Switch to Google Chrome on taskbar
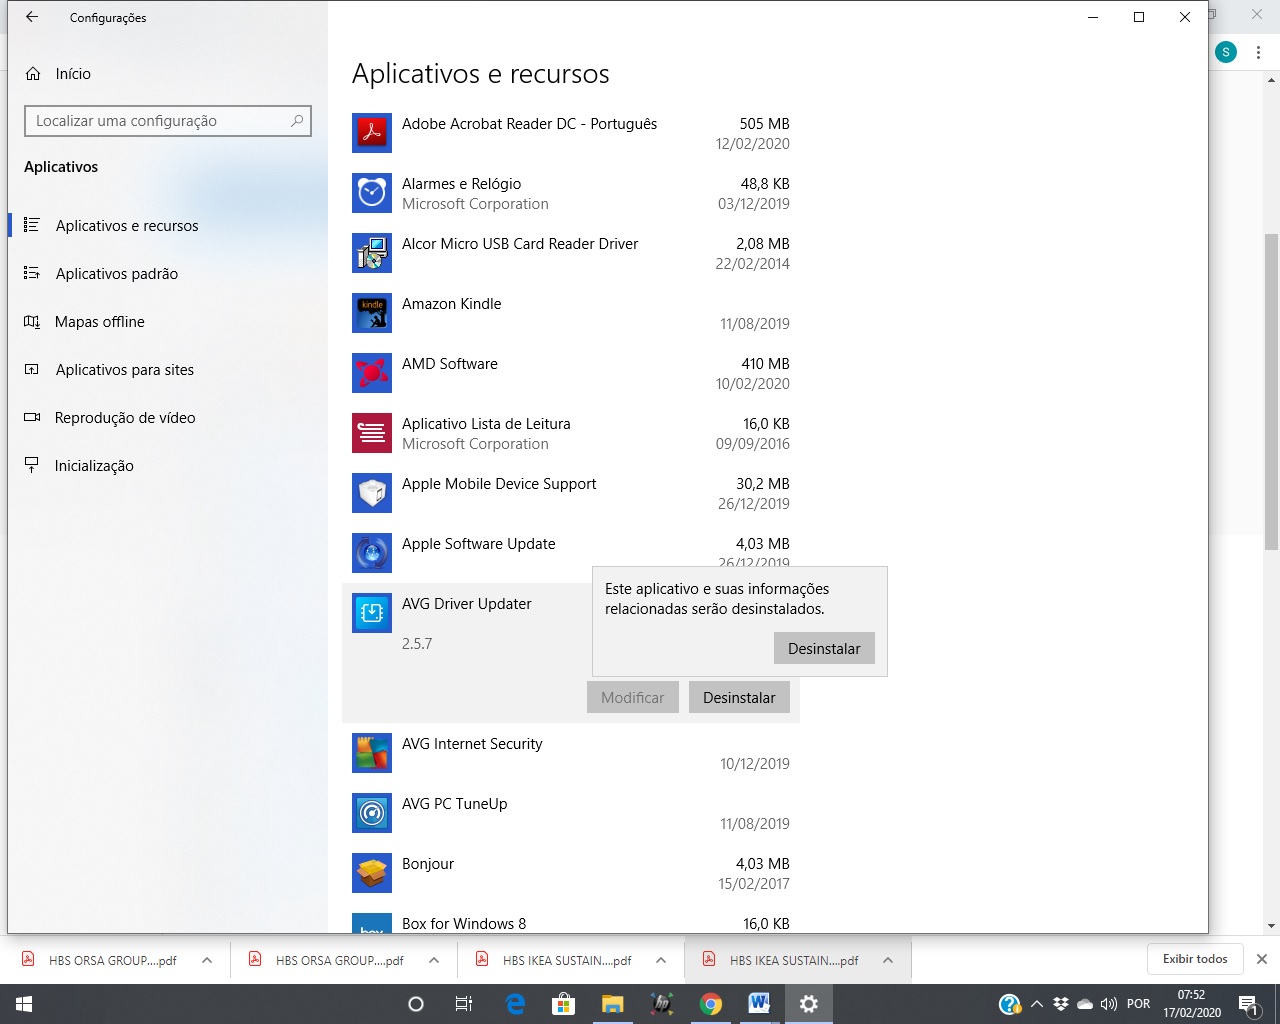 (711, 1004)
